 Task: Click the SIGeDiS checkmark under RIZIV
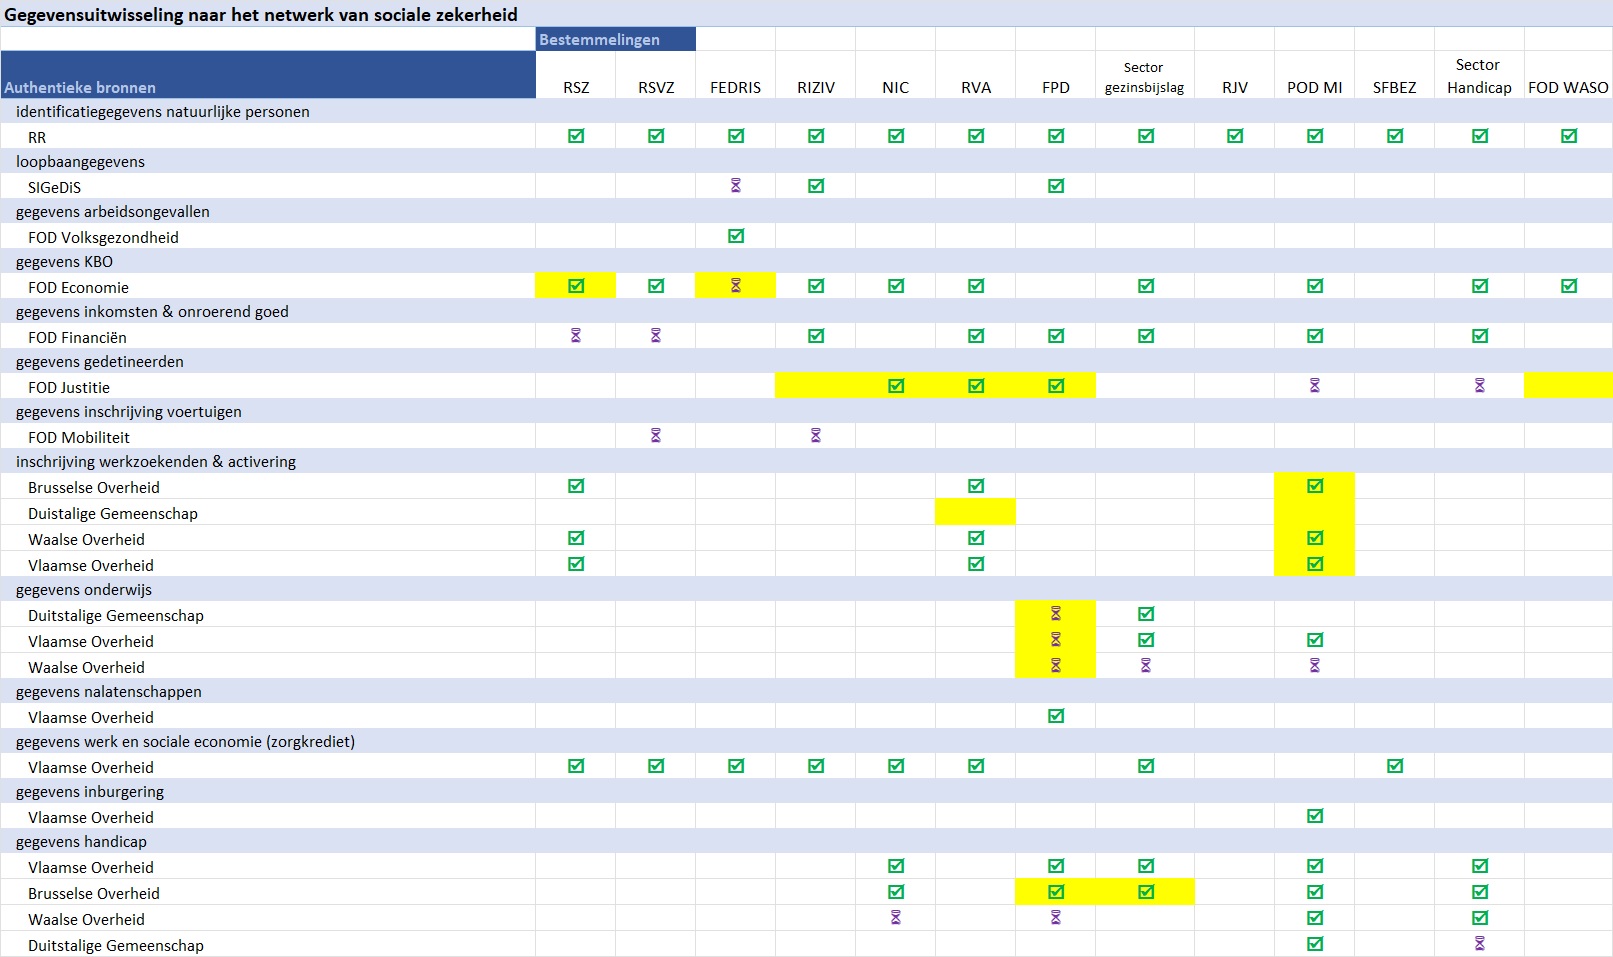click(816, 186)
